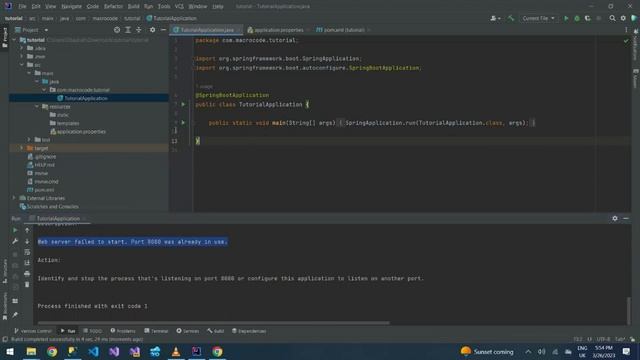Open the Terminal tool window
640x360 pixels.
point(156,331)
